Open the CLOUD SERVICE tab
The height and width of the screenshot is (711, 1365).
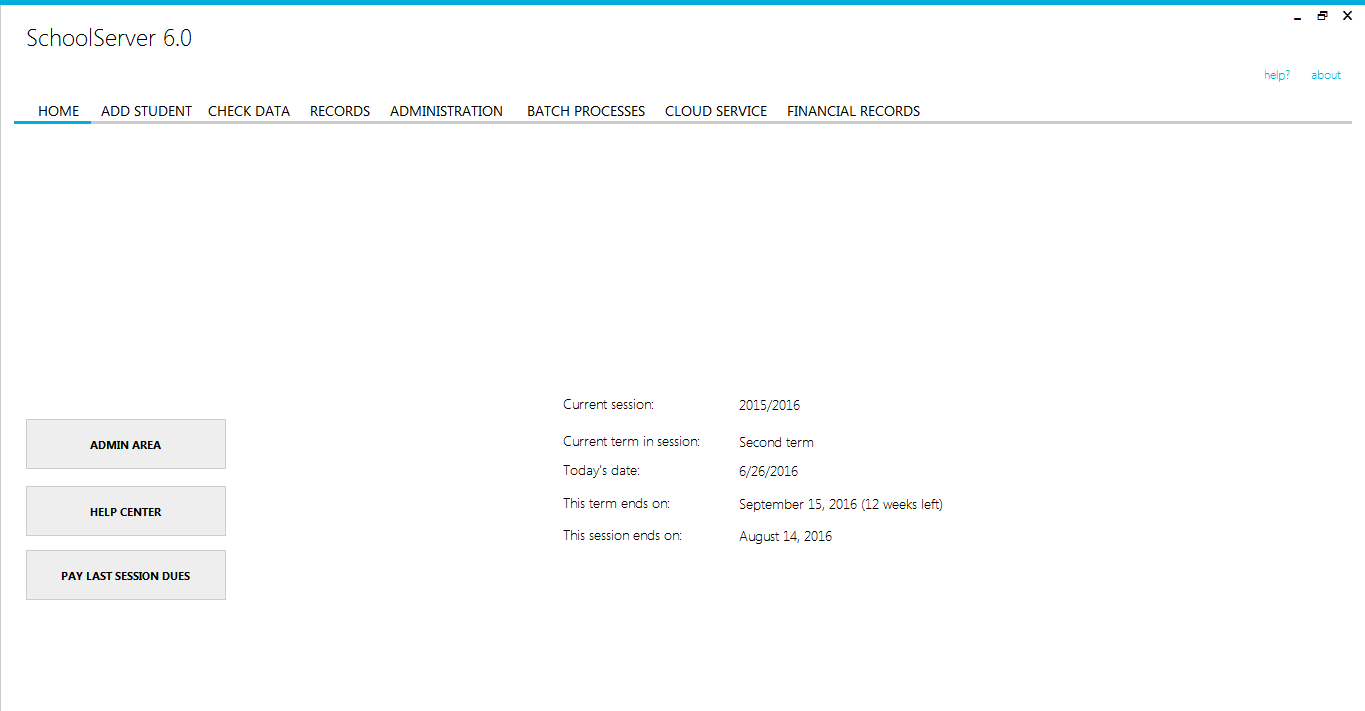715,111
